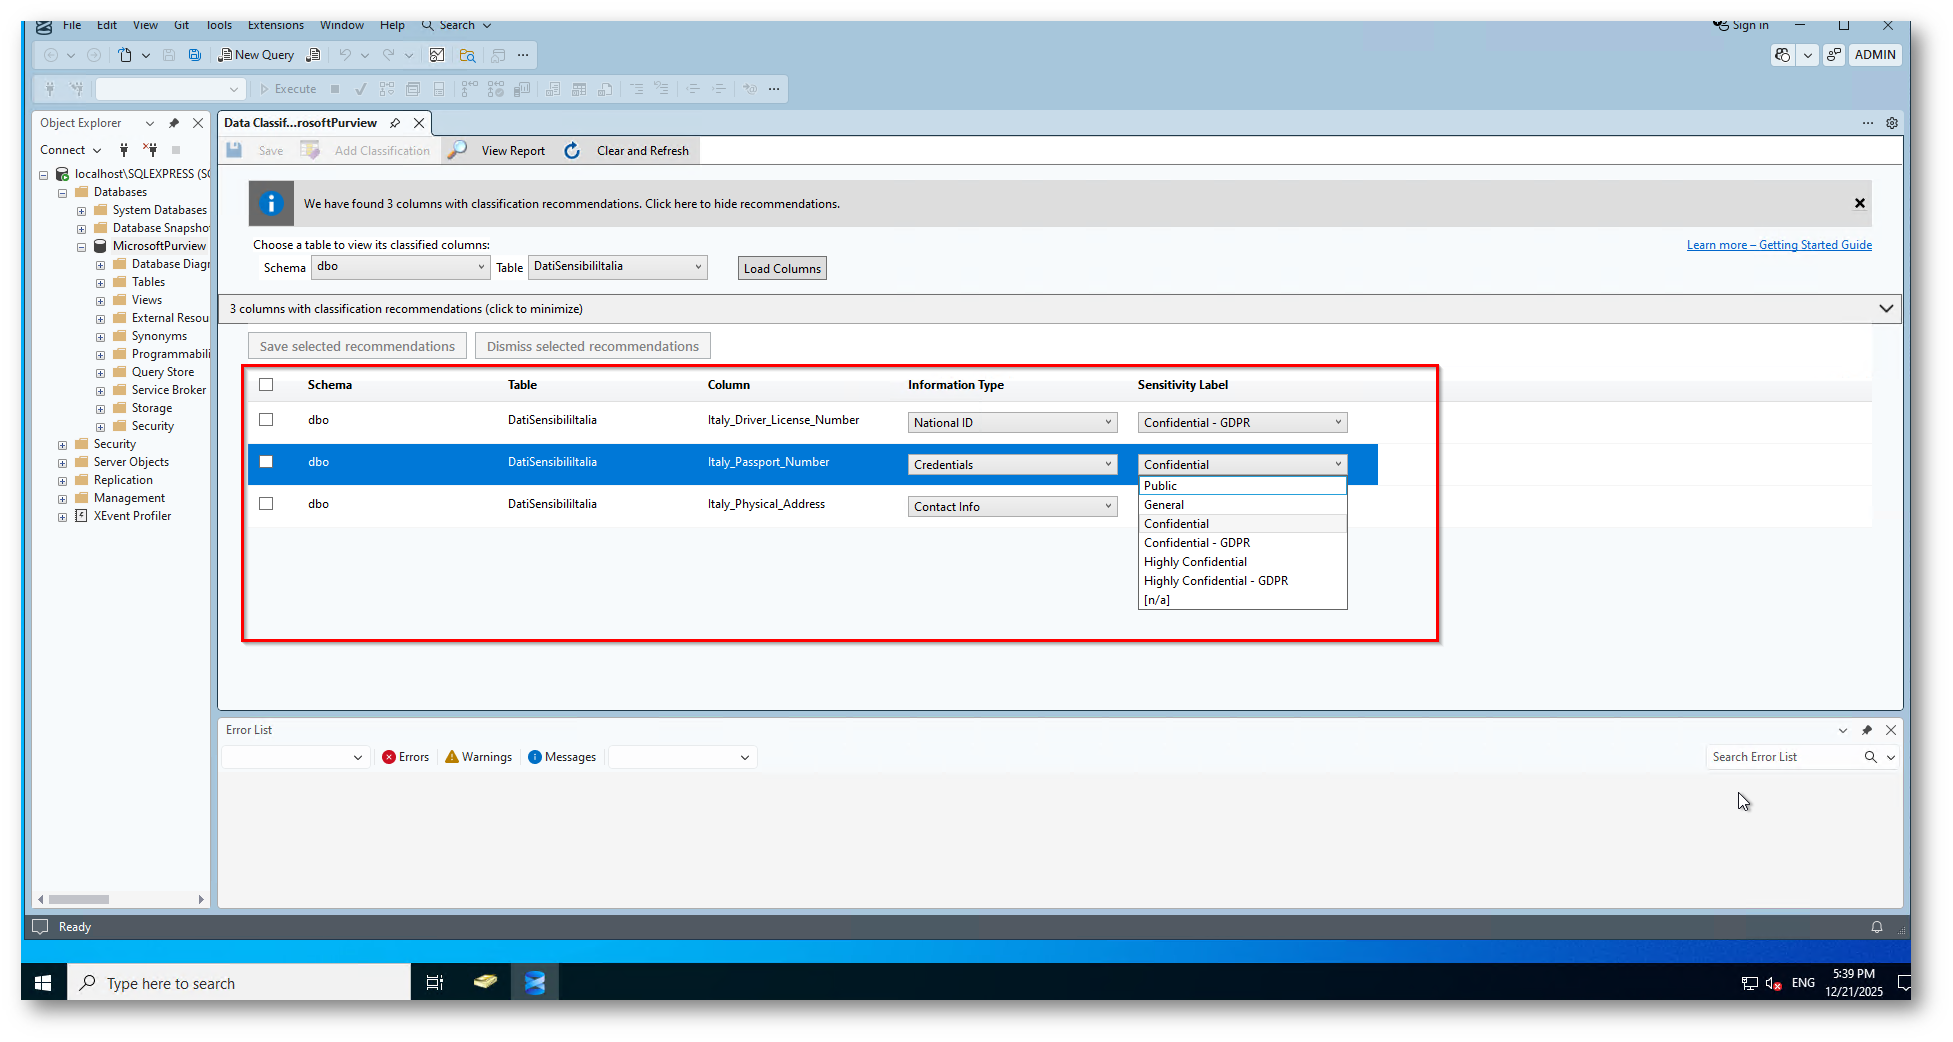Open Task View on the Windows taskbar
The height and width of the screenshot is (1042, 1953).
[434, 983]
